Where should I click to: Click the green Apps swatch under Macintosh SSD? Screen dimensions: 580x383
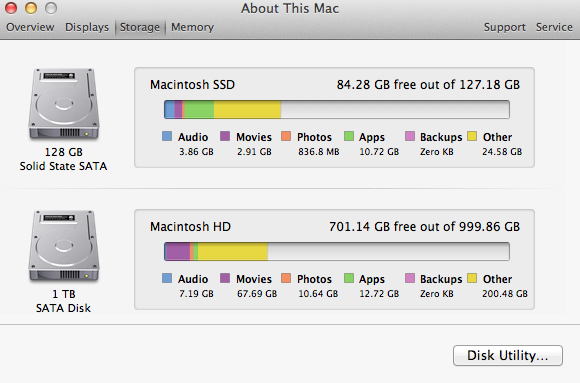349,136
